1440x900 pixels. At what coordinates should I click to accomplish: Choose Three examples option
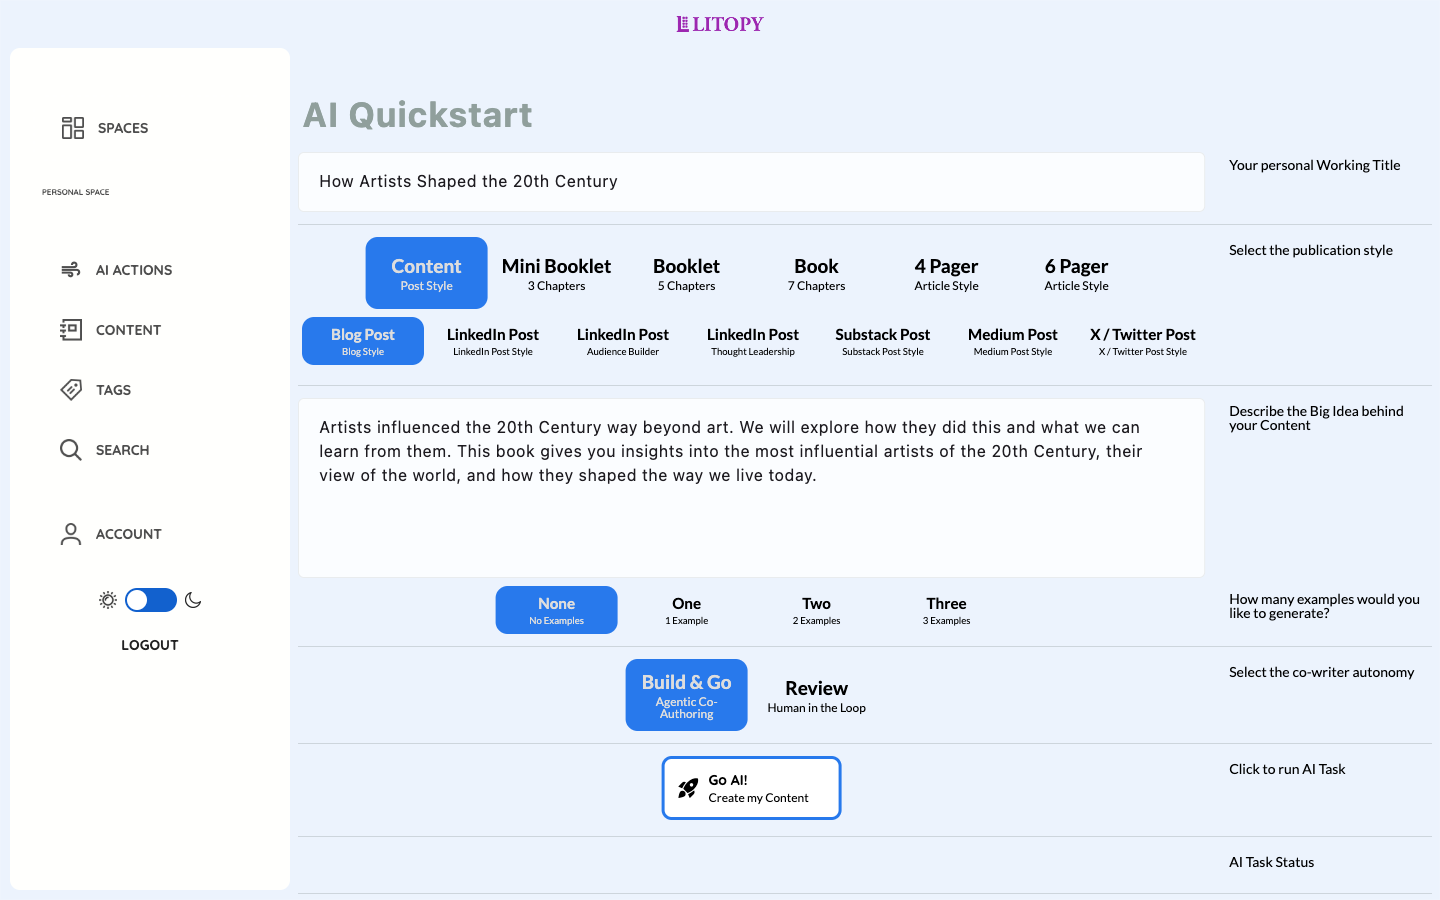[x=946, y=610]
